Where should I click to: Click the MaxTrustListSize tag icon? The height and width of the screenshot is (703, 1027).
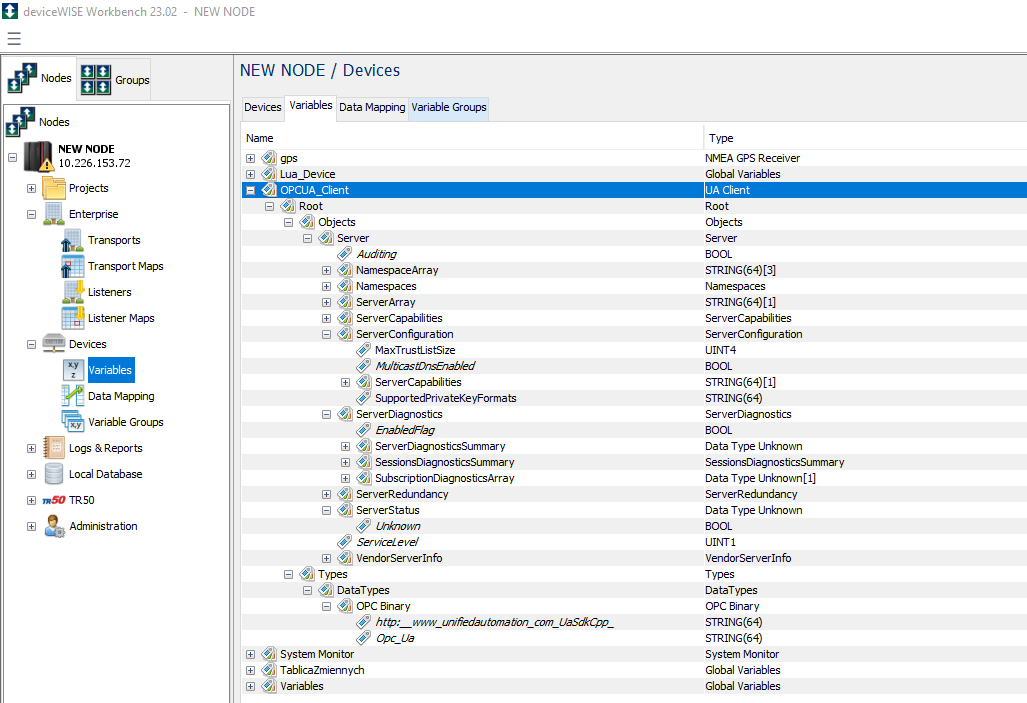point(364,350)
